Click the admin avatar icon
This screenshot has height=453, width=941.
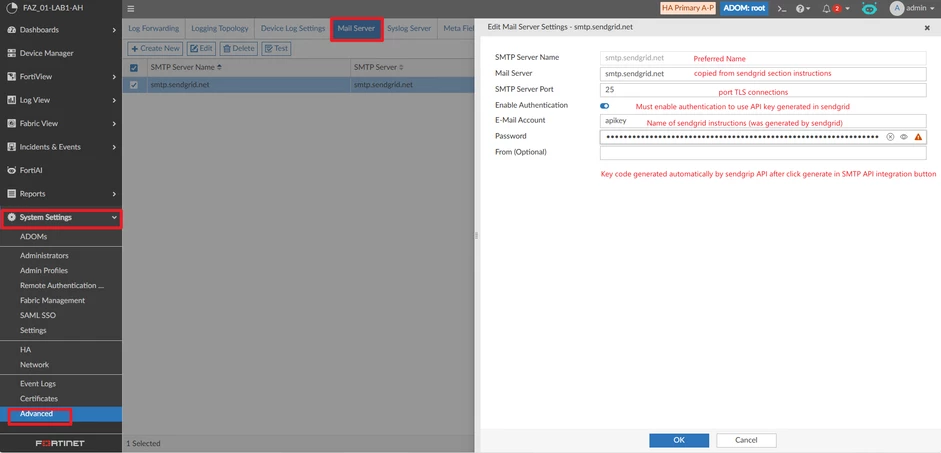(897, 8)
